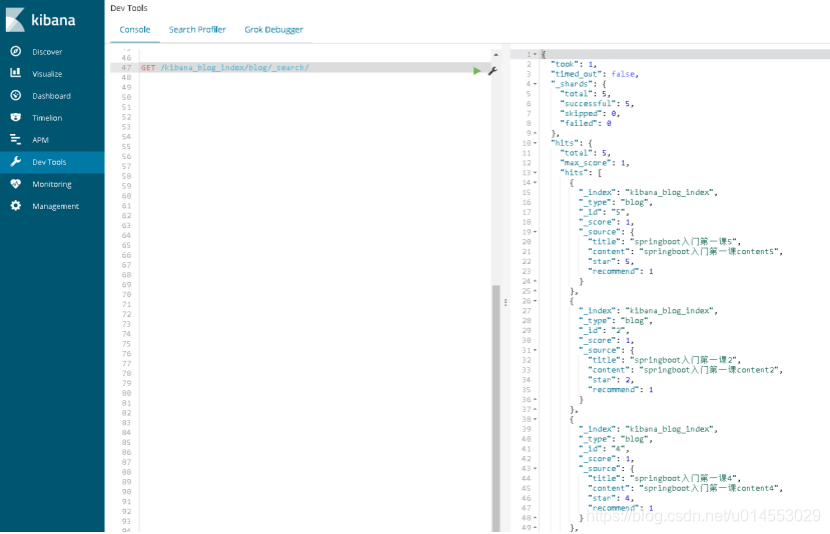Collapse third hit object at line 38
The width and height of the screenshot is (830, 534).
click(x=535, y=419)
